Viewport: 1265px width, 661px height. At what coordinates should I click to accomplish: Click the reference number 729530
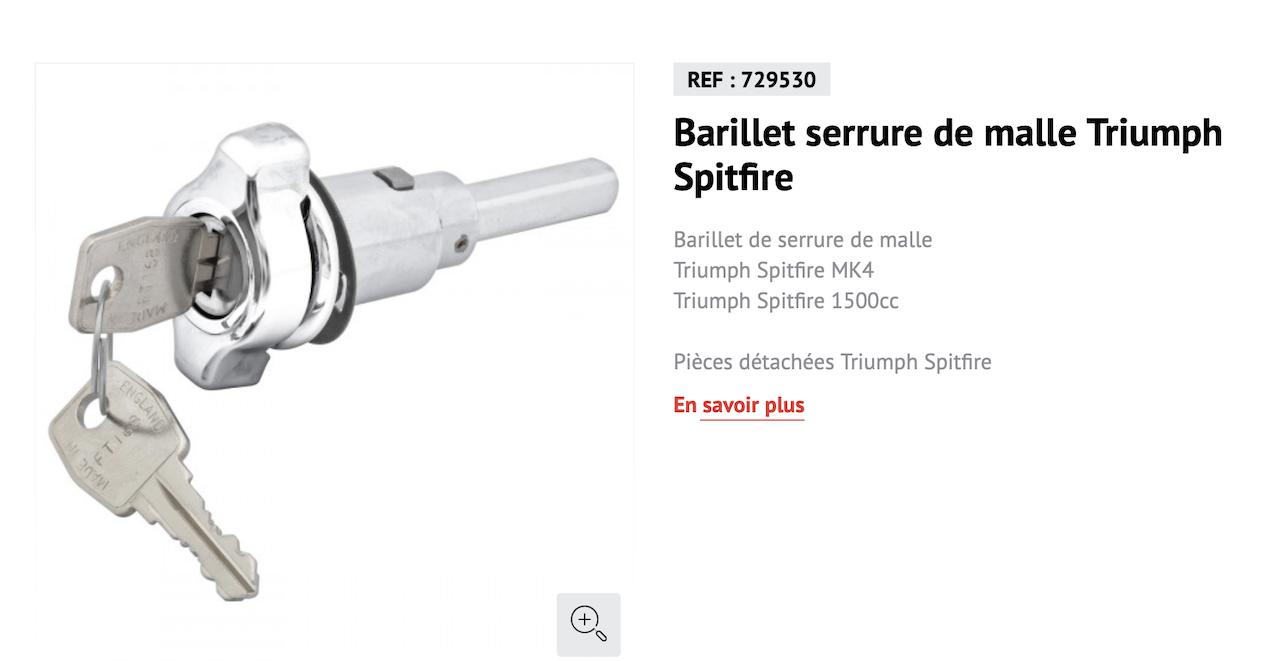coord(779,80)
